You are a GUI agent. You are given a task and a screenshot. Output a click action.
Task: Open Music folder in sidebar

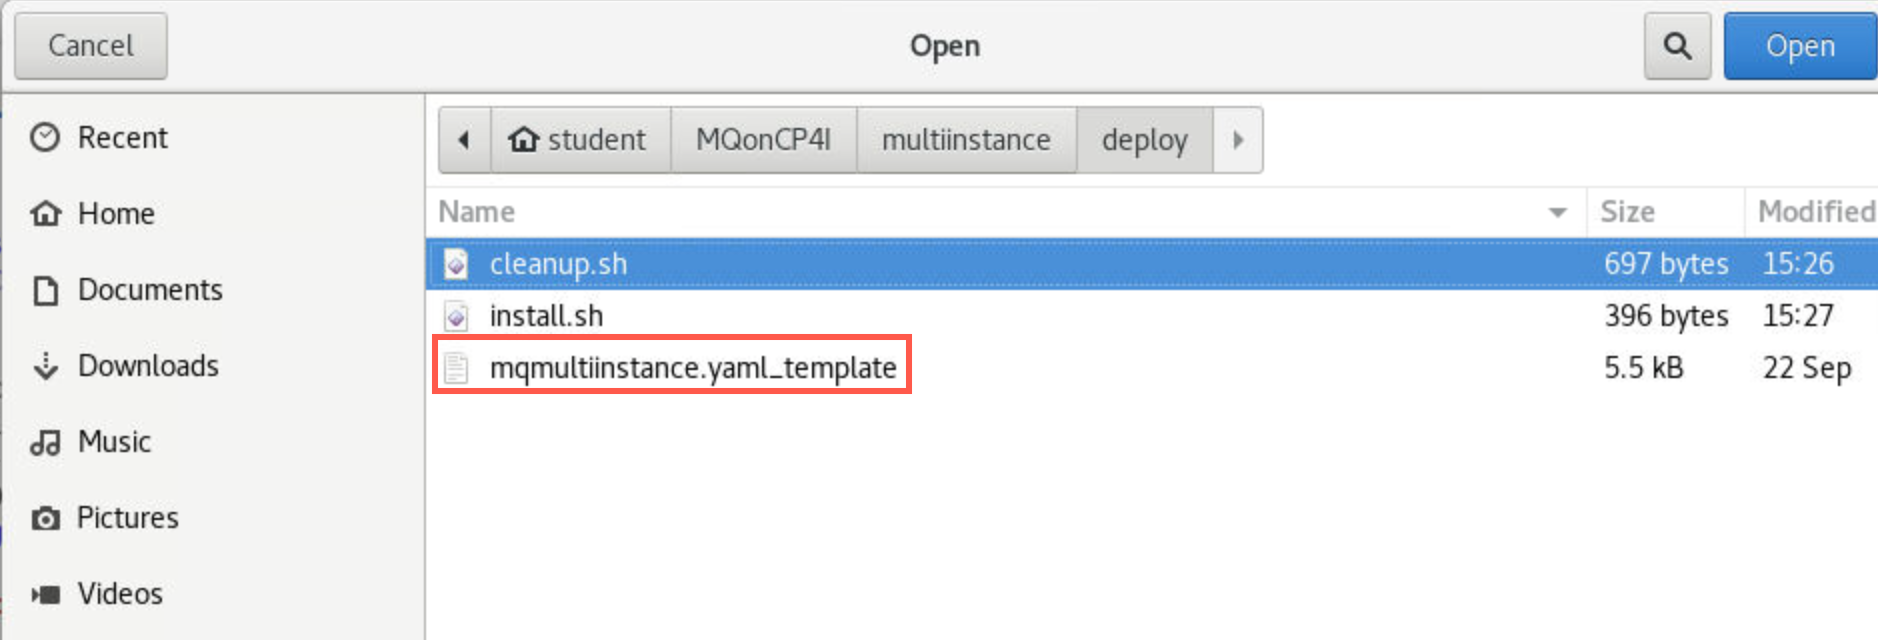click(x=90, y=442)
